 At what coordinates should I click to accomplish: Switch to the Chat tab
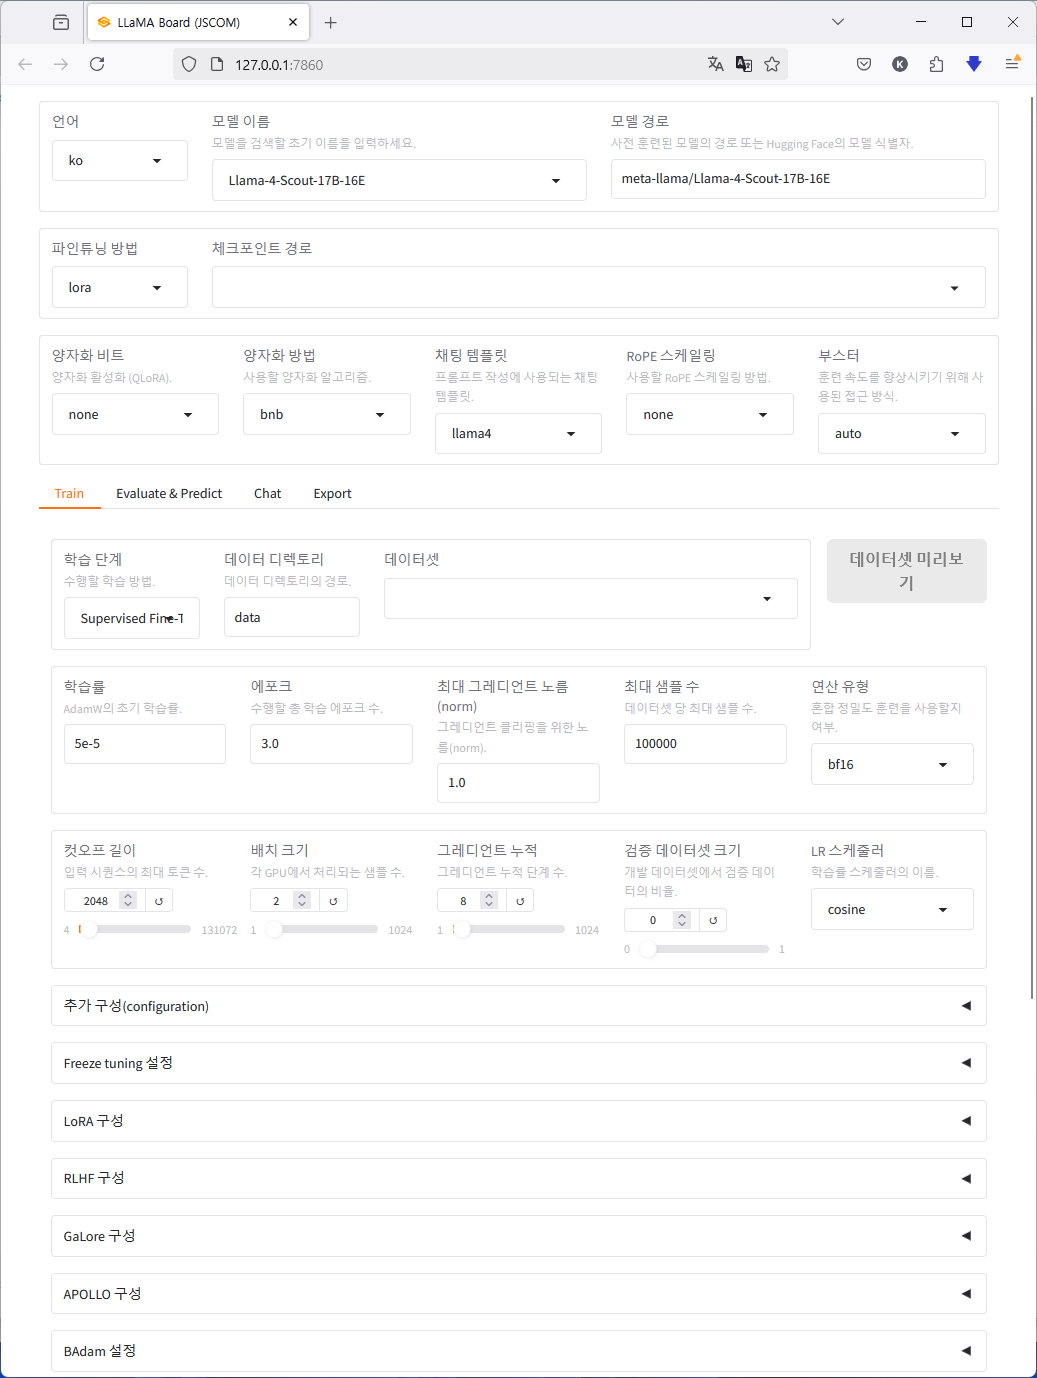coord(267,493)
